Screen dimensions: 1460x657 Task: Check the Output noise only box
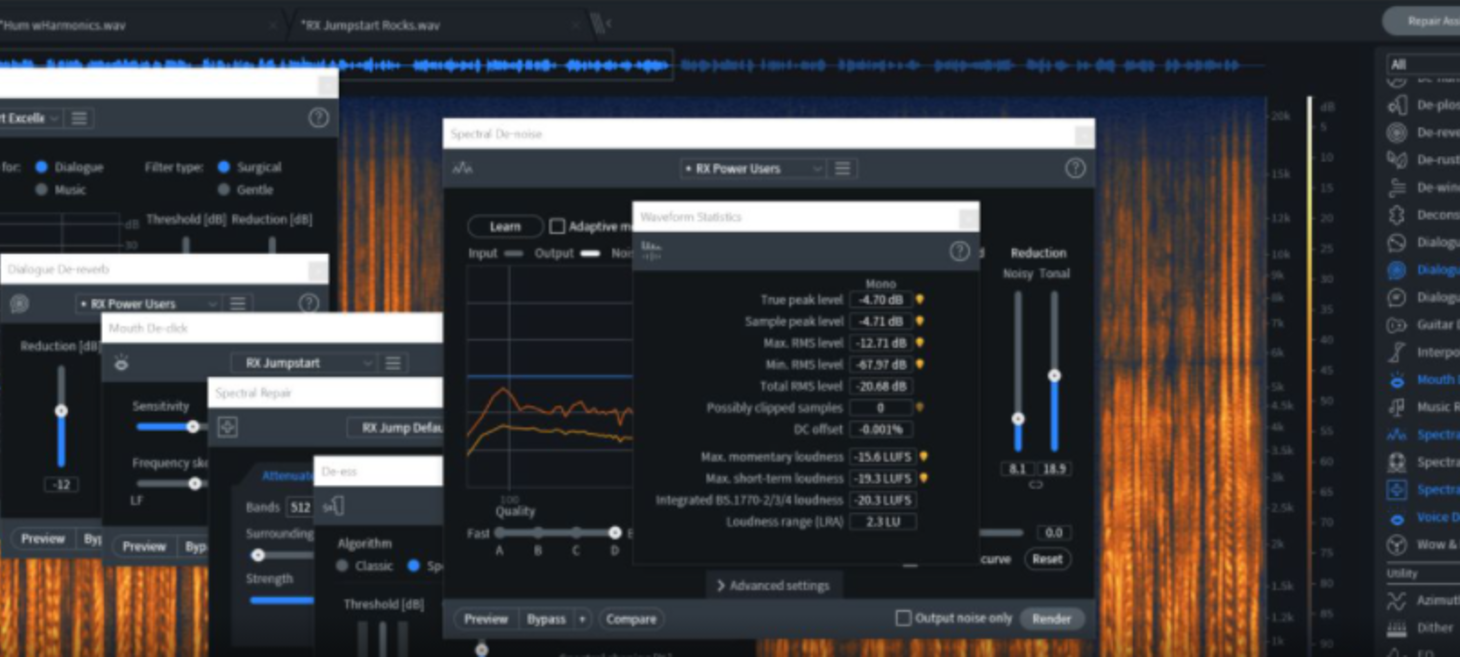[903, 618]
